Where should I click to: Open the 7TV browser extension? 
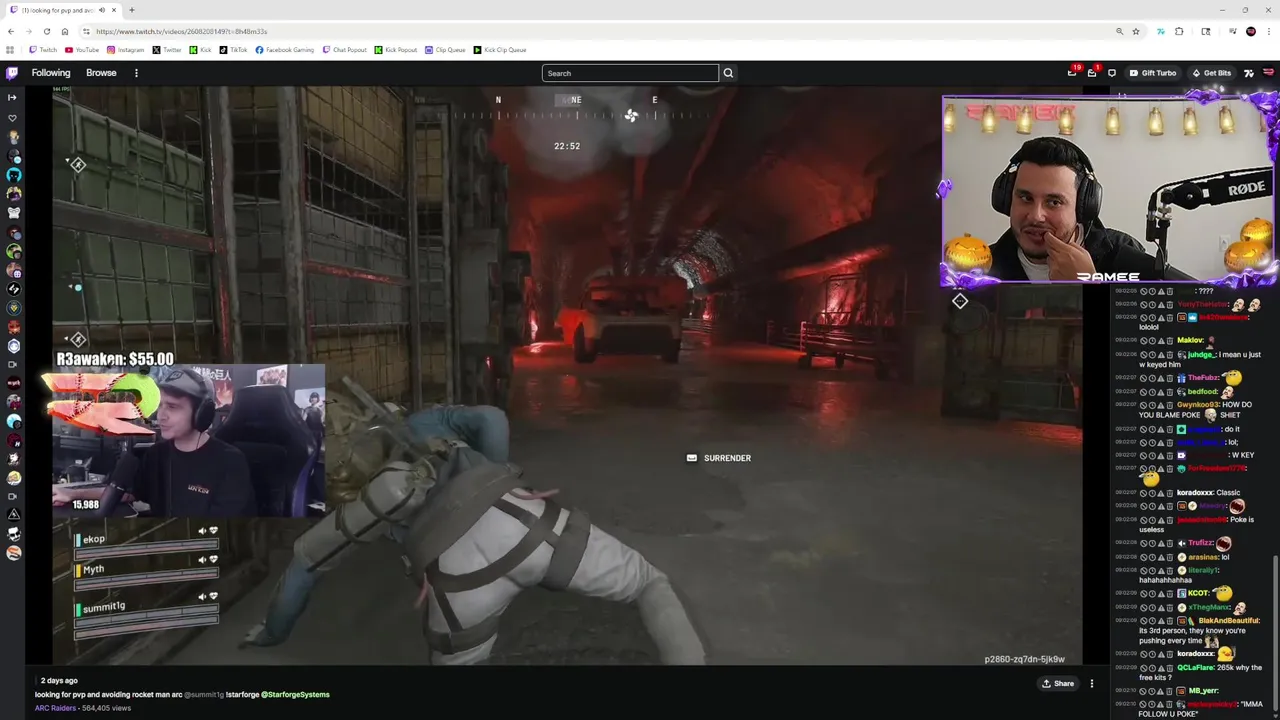1160,31
